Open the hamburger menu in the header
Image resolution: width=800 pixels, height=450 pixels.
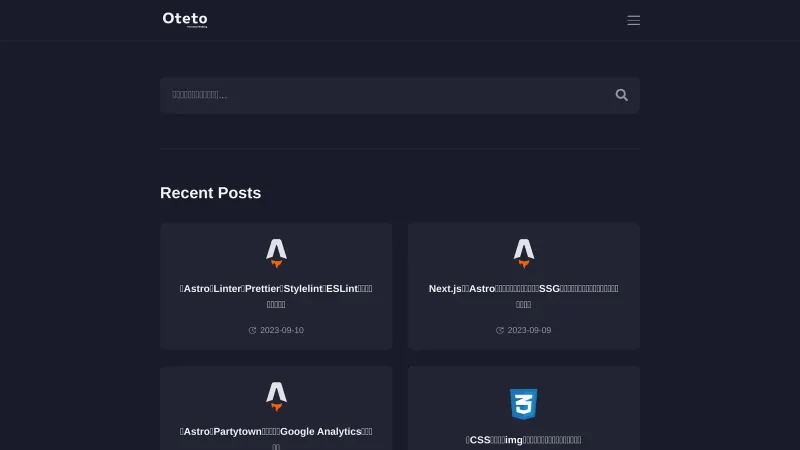(633, 20)
